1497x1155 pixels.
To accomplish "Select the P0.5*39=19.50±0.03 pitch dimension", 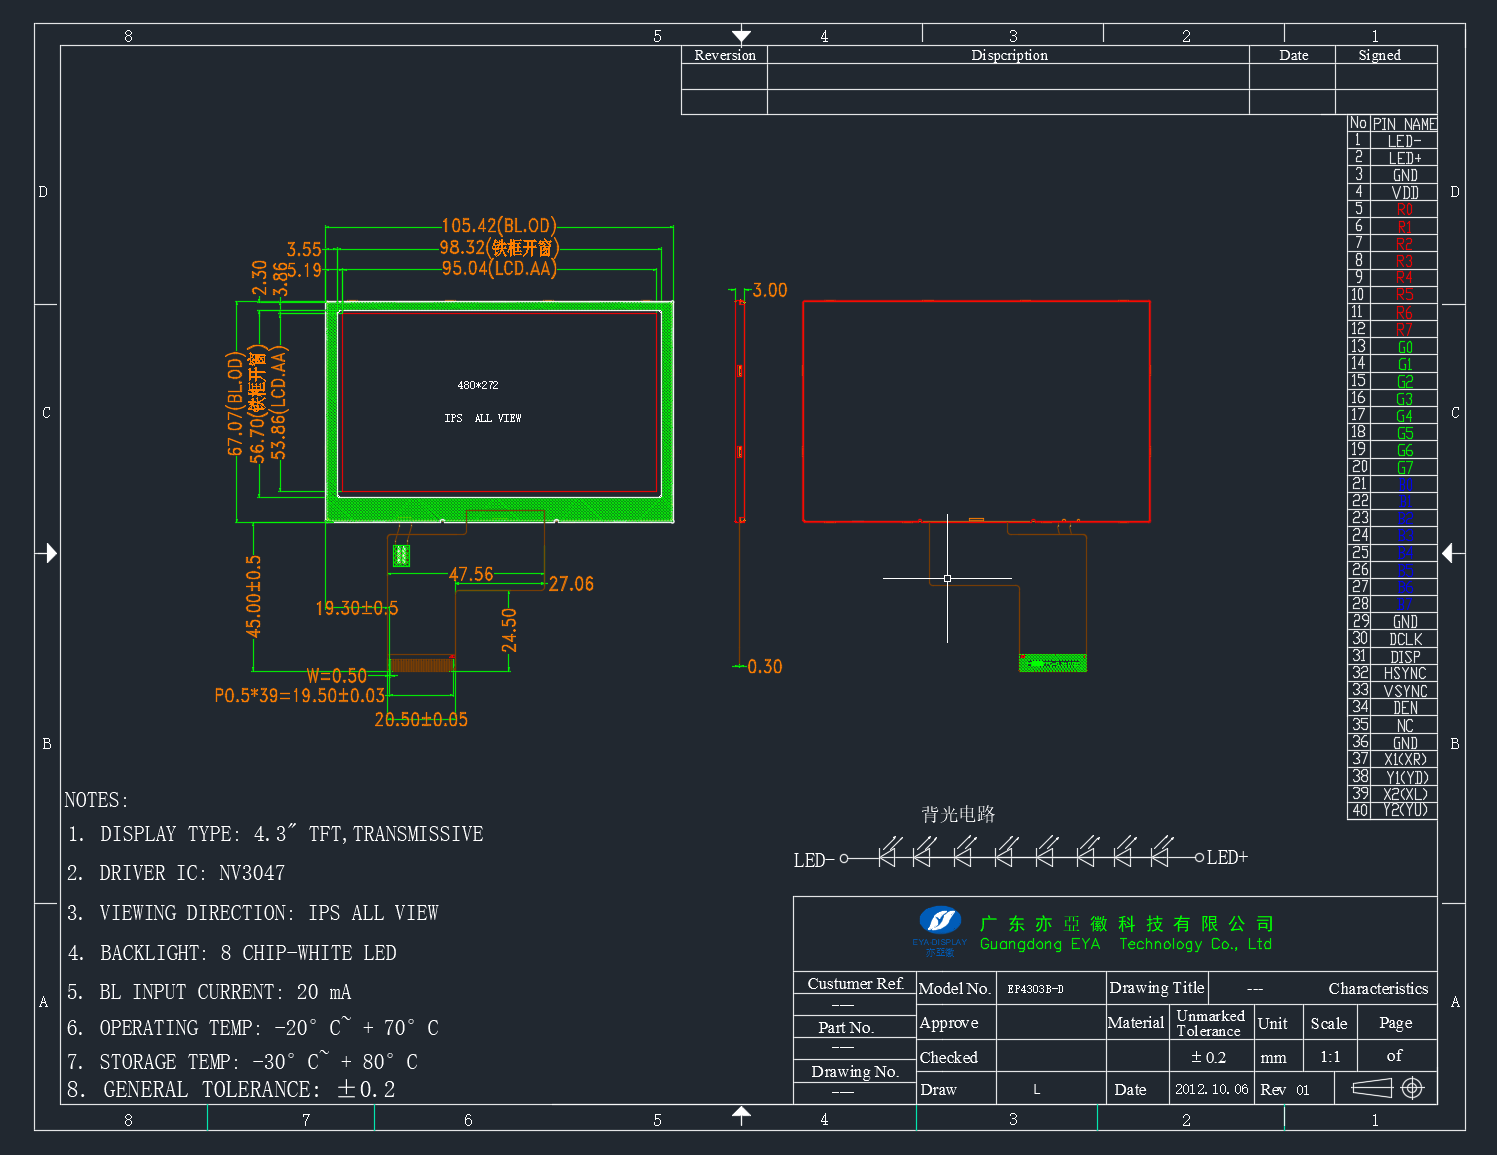I will coord(300,695).
